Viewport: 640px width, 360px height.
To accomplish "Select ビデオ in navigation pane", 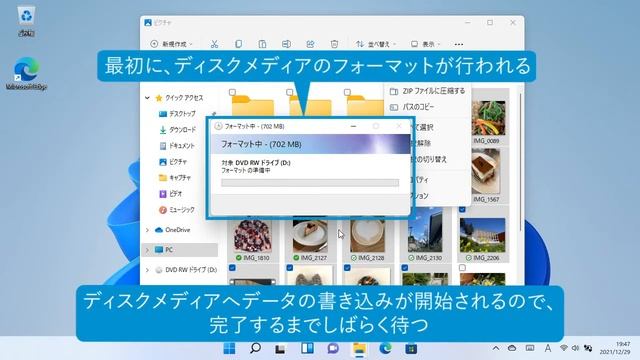I will (170, 194).
